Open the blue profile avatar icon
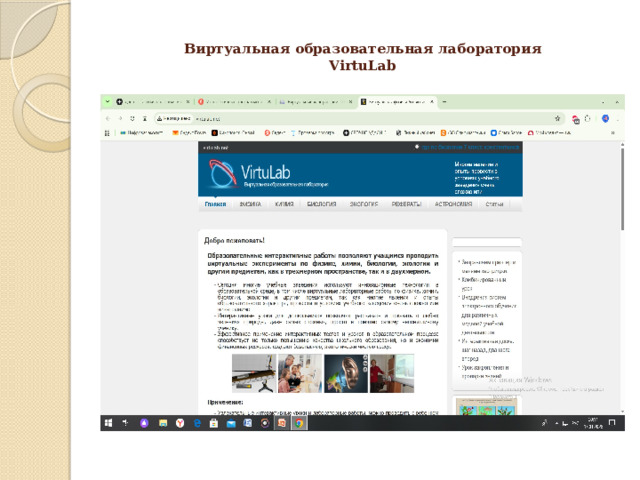Viewport: 640px width, 480px height. (605, 118)
